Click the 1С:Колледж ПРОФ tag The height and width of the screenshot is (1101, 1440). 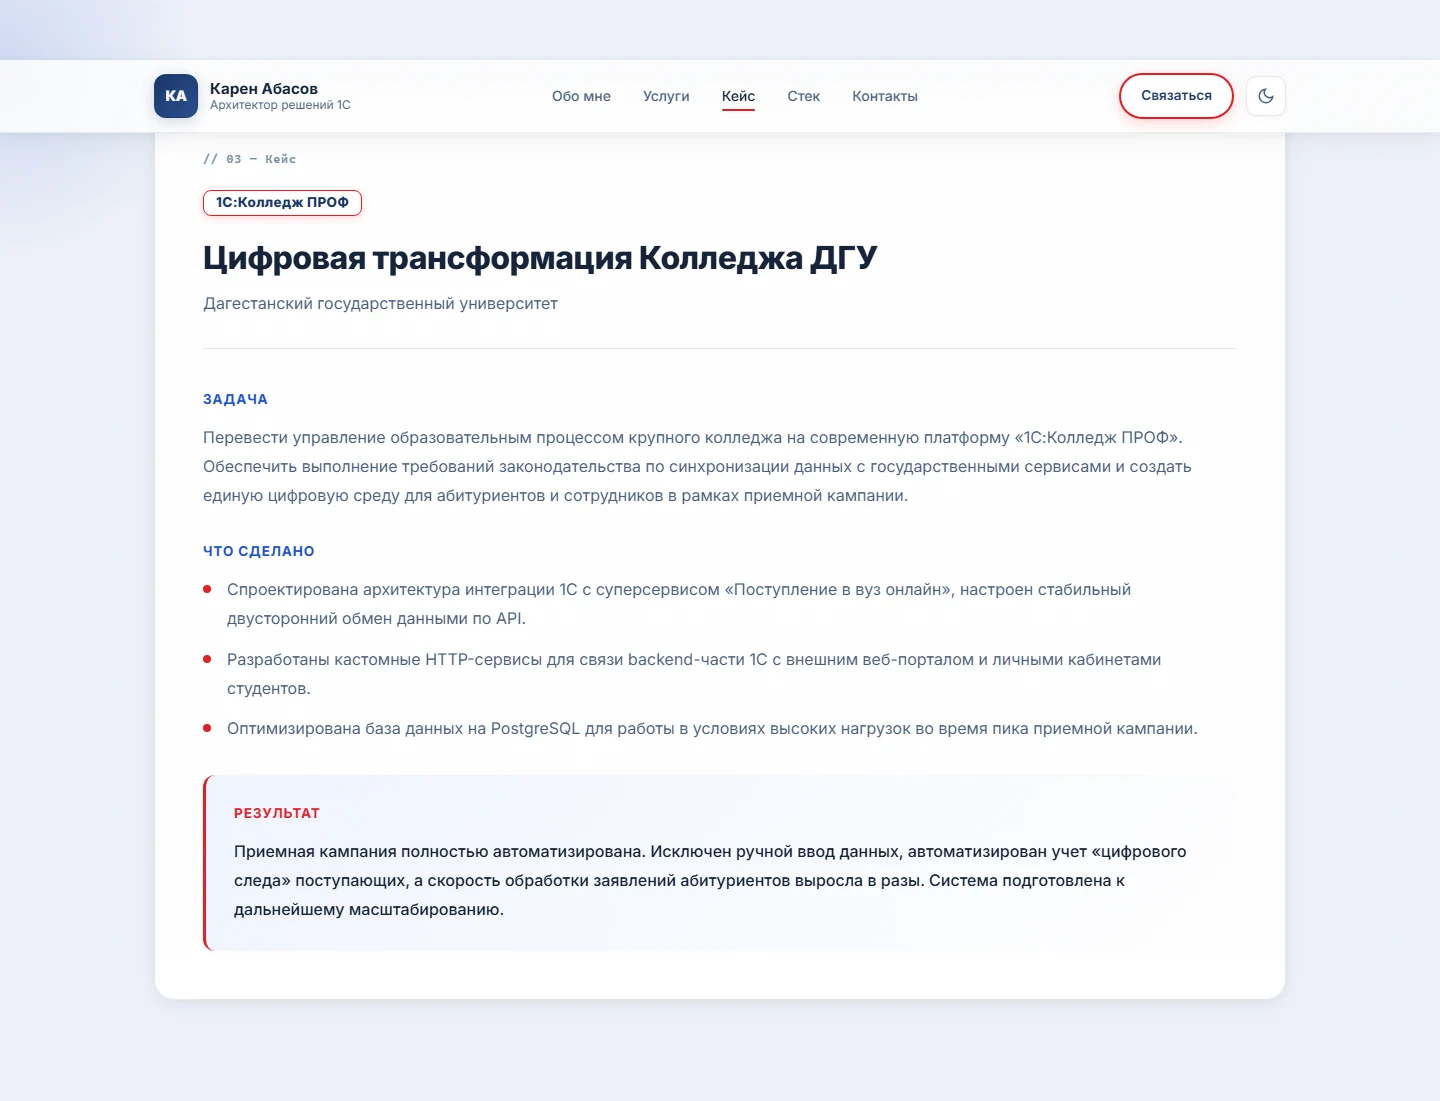pos(282,202)
